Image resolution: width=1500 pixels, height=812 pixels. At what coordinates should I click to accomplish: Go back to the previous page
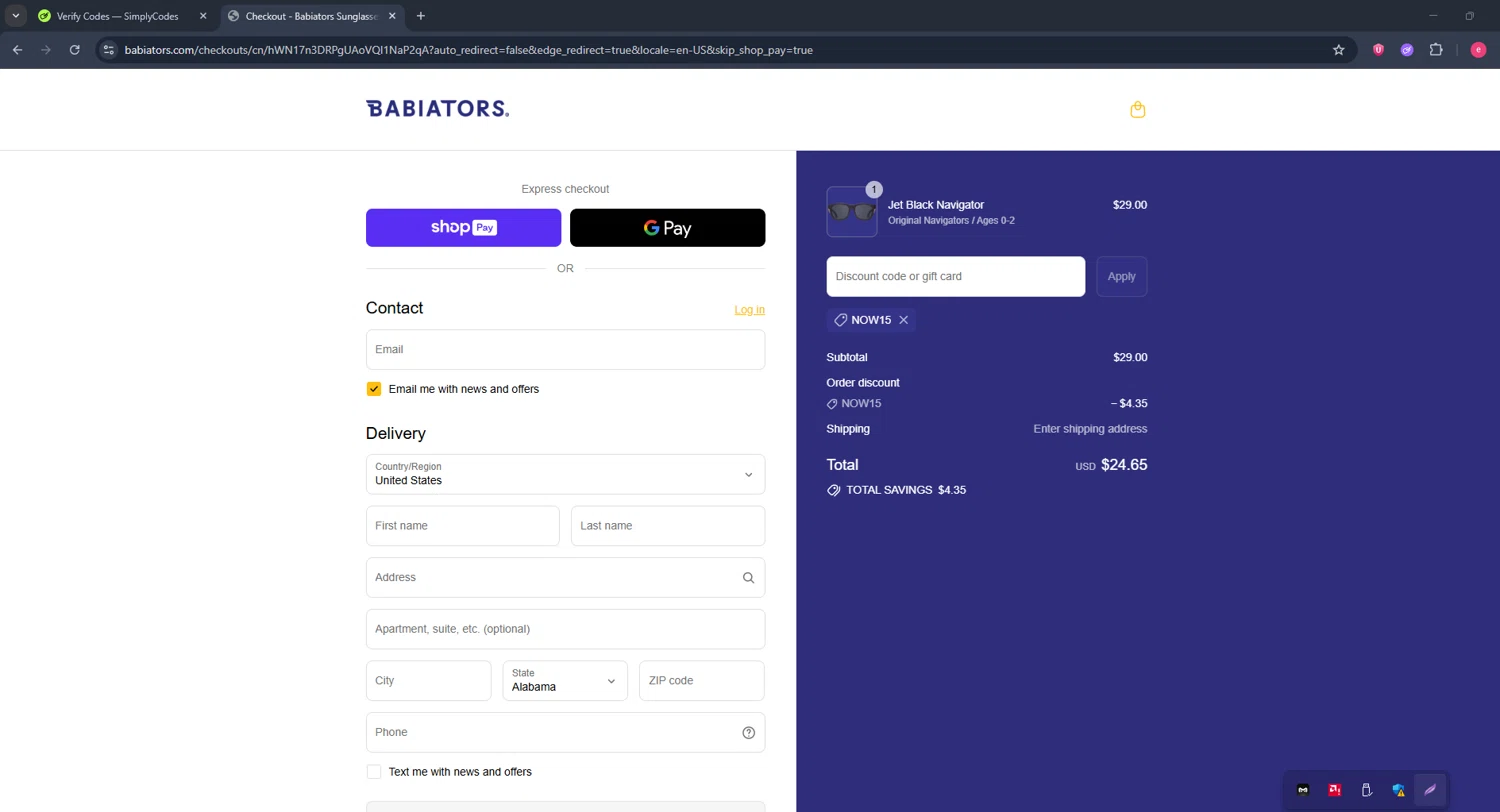[x=17, y=50]
